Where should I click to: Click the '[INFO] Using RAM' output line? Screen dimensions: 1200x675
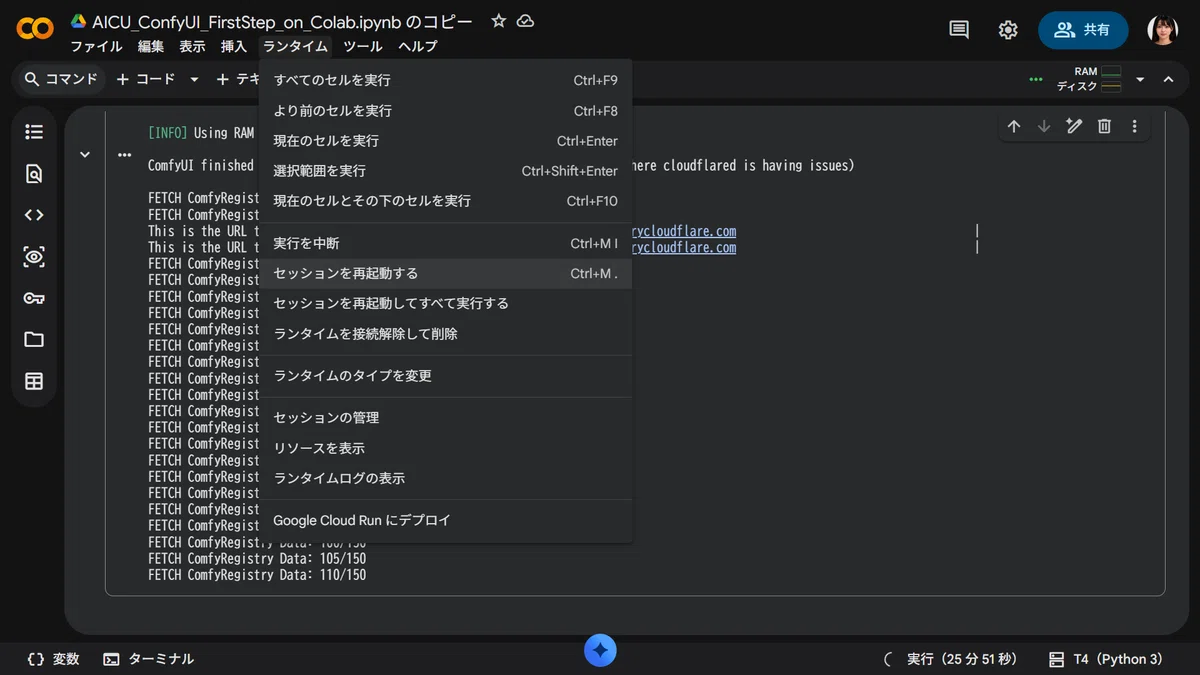[x=201, y=133]
